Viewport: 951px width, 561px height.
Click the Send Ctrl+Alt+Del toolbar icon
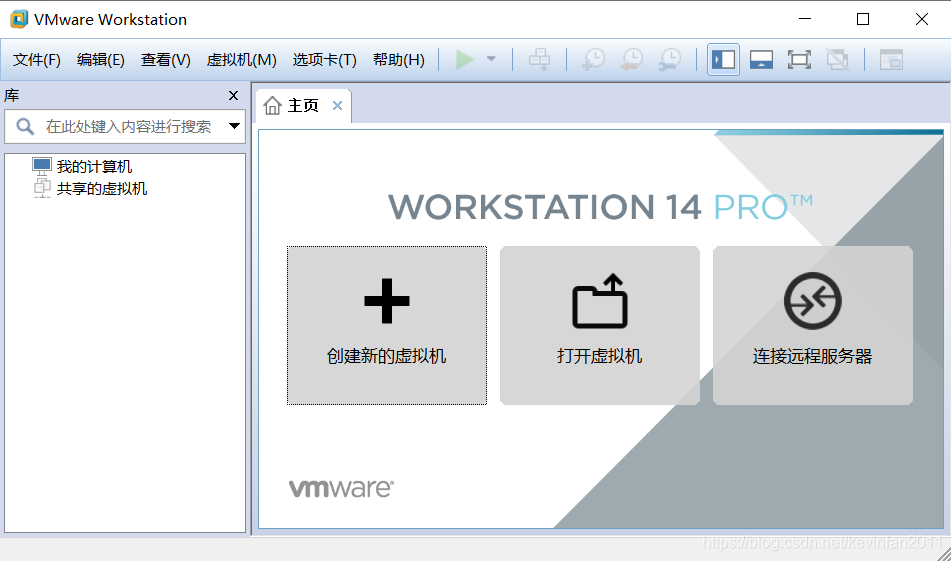(x=539, y=59)
